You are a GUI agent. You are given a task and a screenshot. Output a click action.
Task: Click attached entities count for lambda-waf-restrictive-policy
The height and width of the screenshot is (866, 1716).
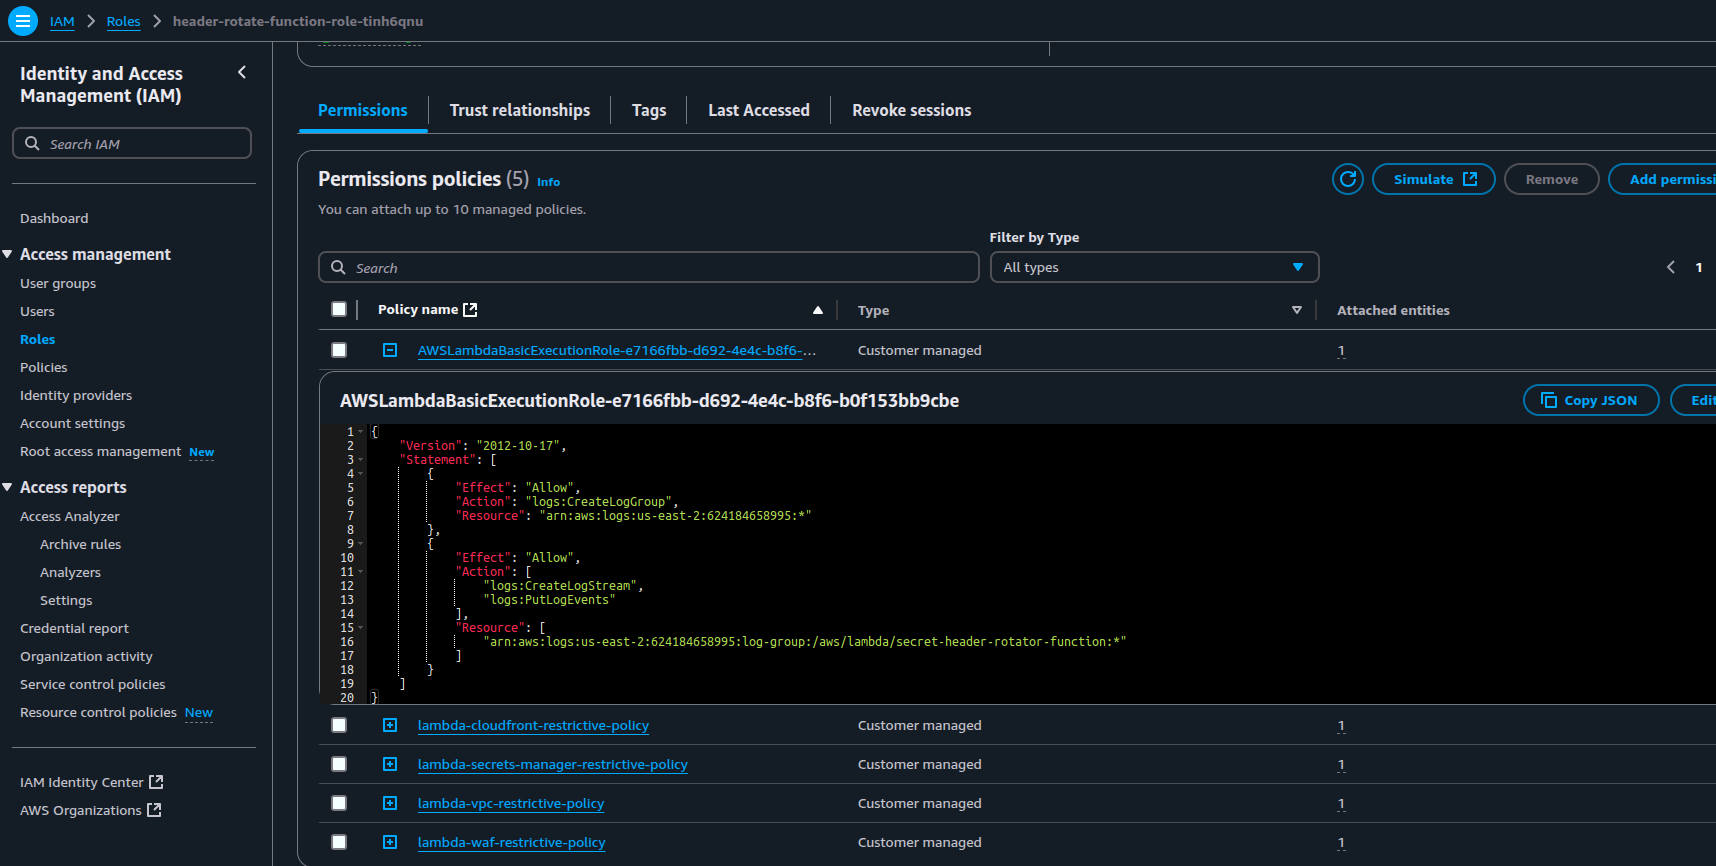pos(1341,842)
